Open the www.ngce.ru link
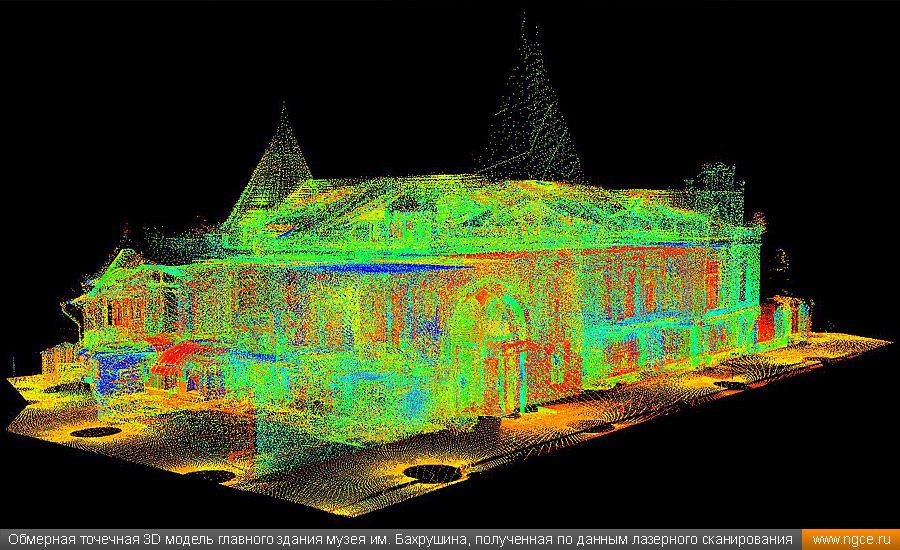 pyautogui.click(x=851, y=540)
